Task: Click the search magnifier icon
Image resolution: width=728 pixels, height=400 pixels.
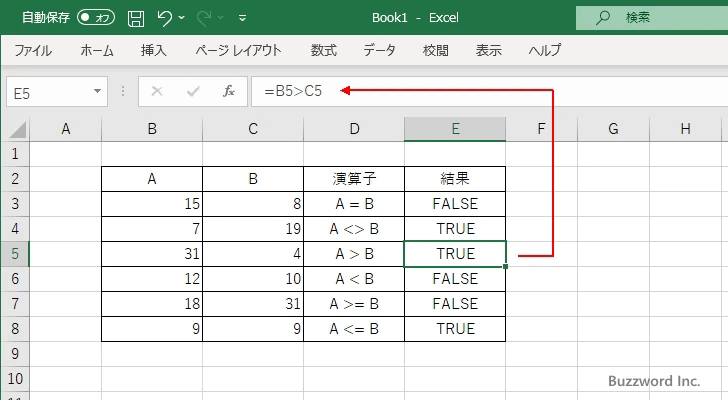Action: (603, 18)
